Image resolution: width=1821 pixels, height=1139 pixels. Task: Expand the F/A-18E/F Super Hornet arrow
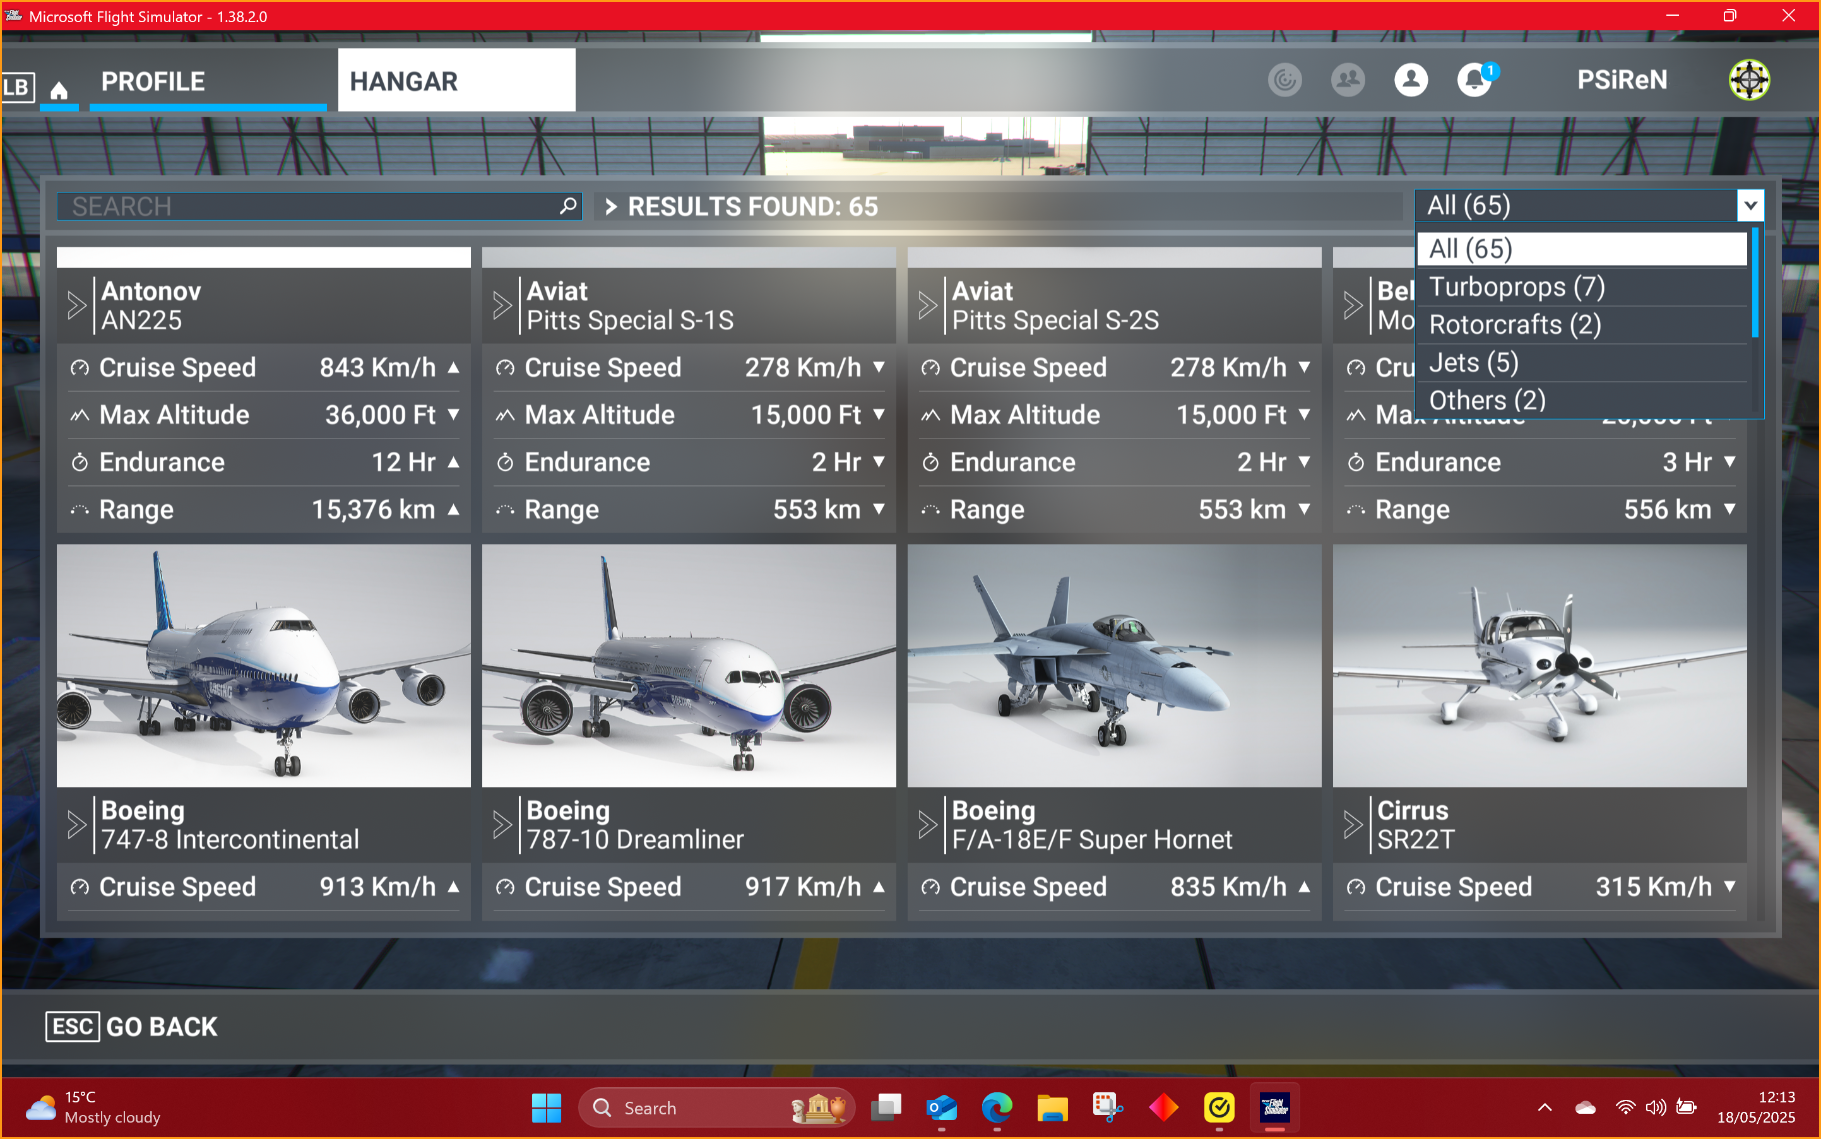(x=928, y=825)
